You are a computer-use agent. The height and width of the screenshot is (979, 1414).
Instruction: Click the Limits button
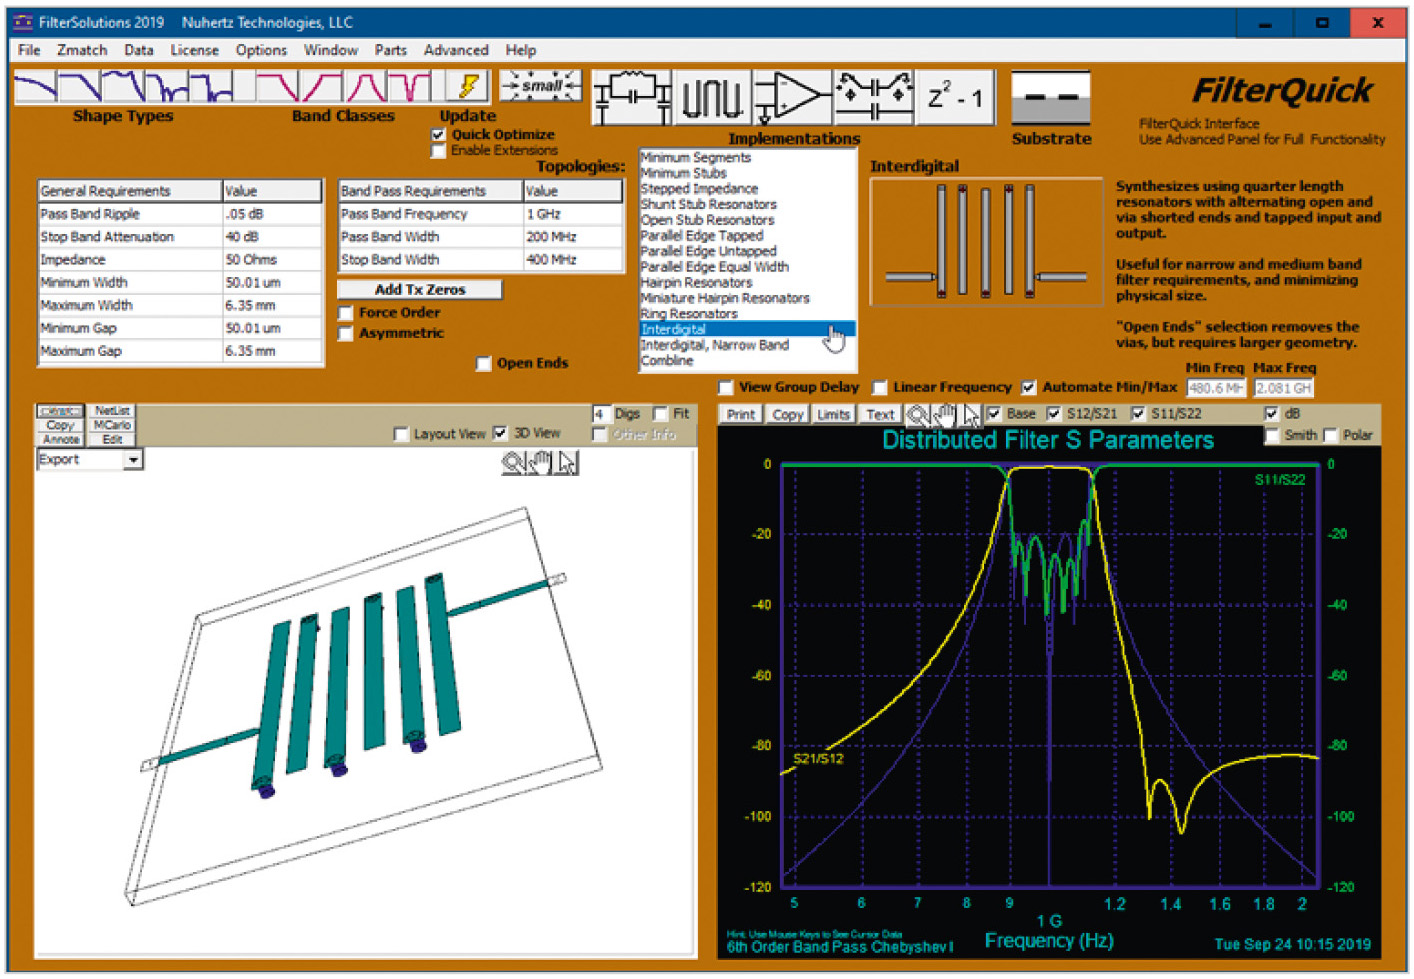point(833,415)
